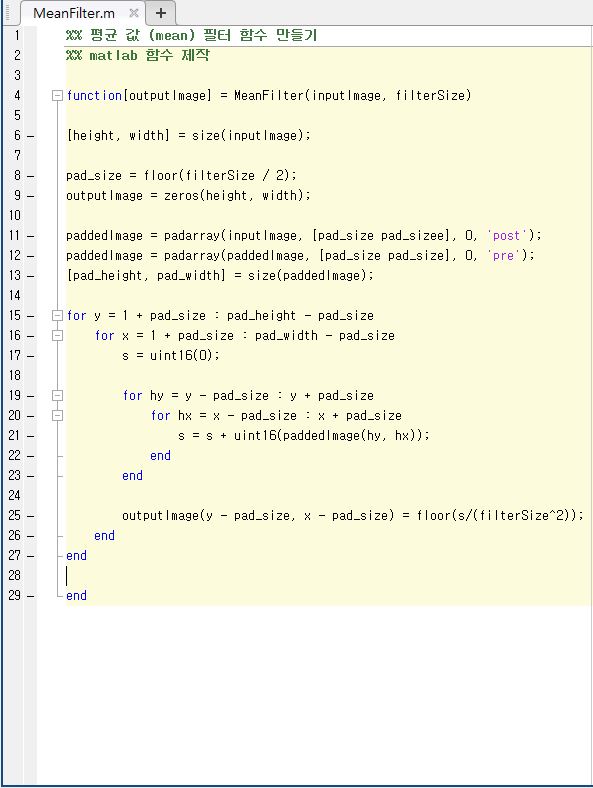This screenshot has width=593, height=788.
Task: Click the 'end' keyword on line 27
Action: pyautogui.click(x=76, y=556)
